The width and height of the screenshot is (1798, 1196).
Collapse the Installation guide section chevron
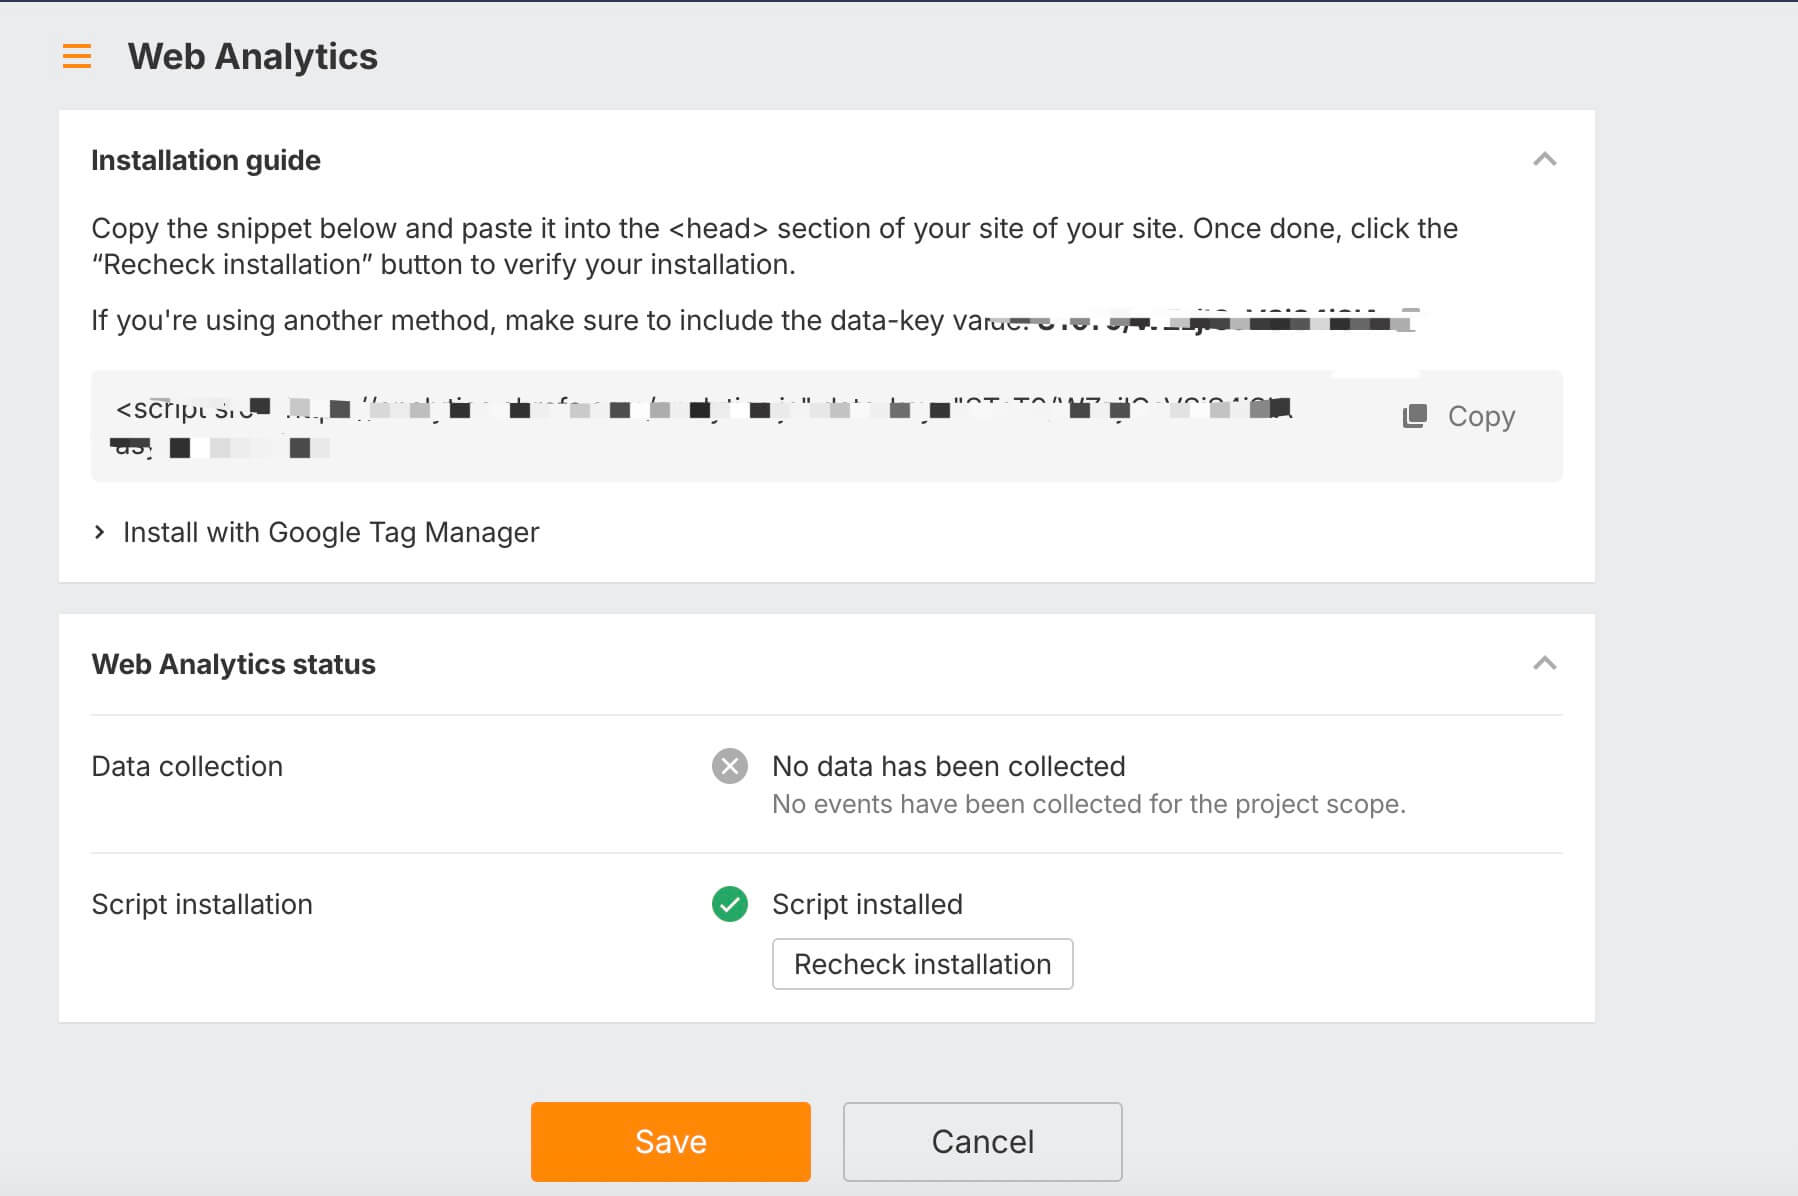[x=1544, y=160]
